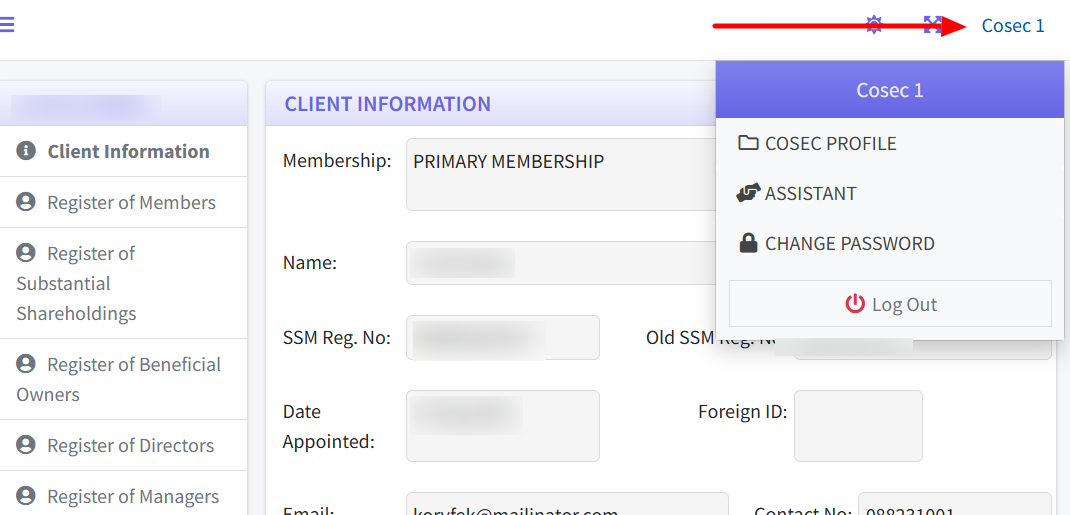Click the sun theme toggle icon

874,25
